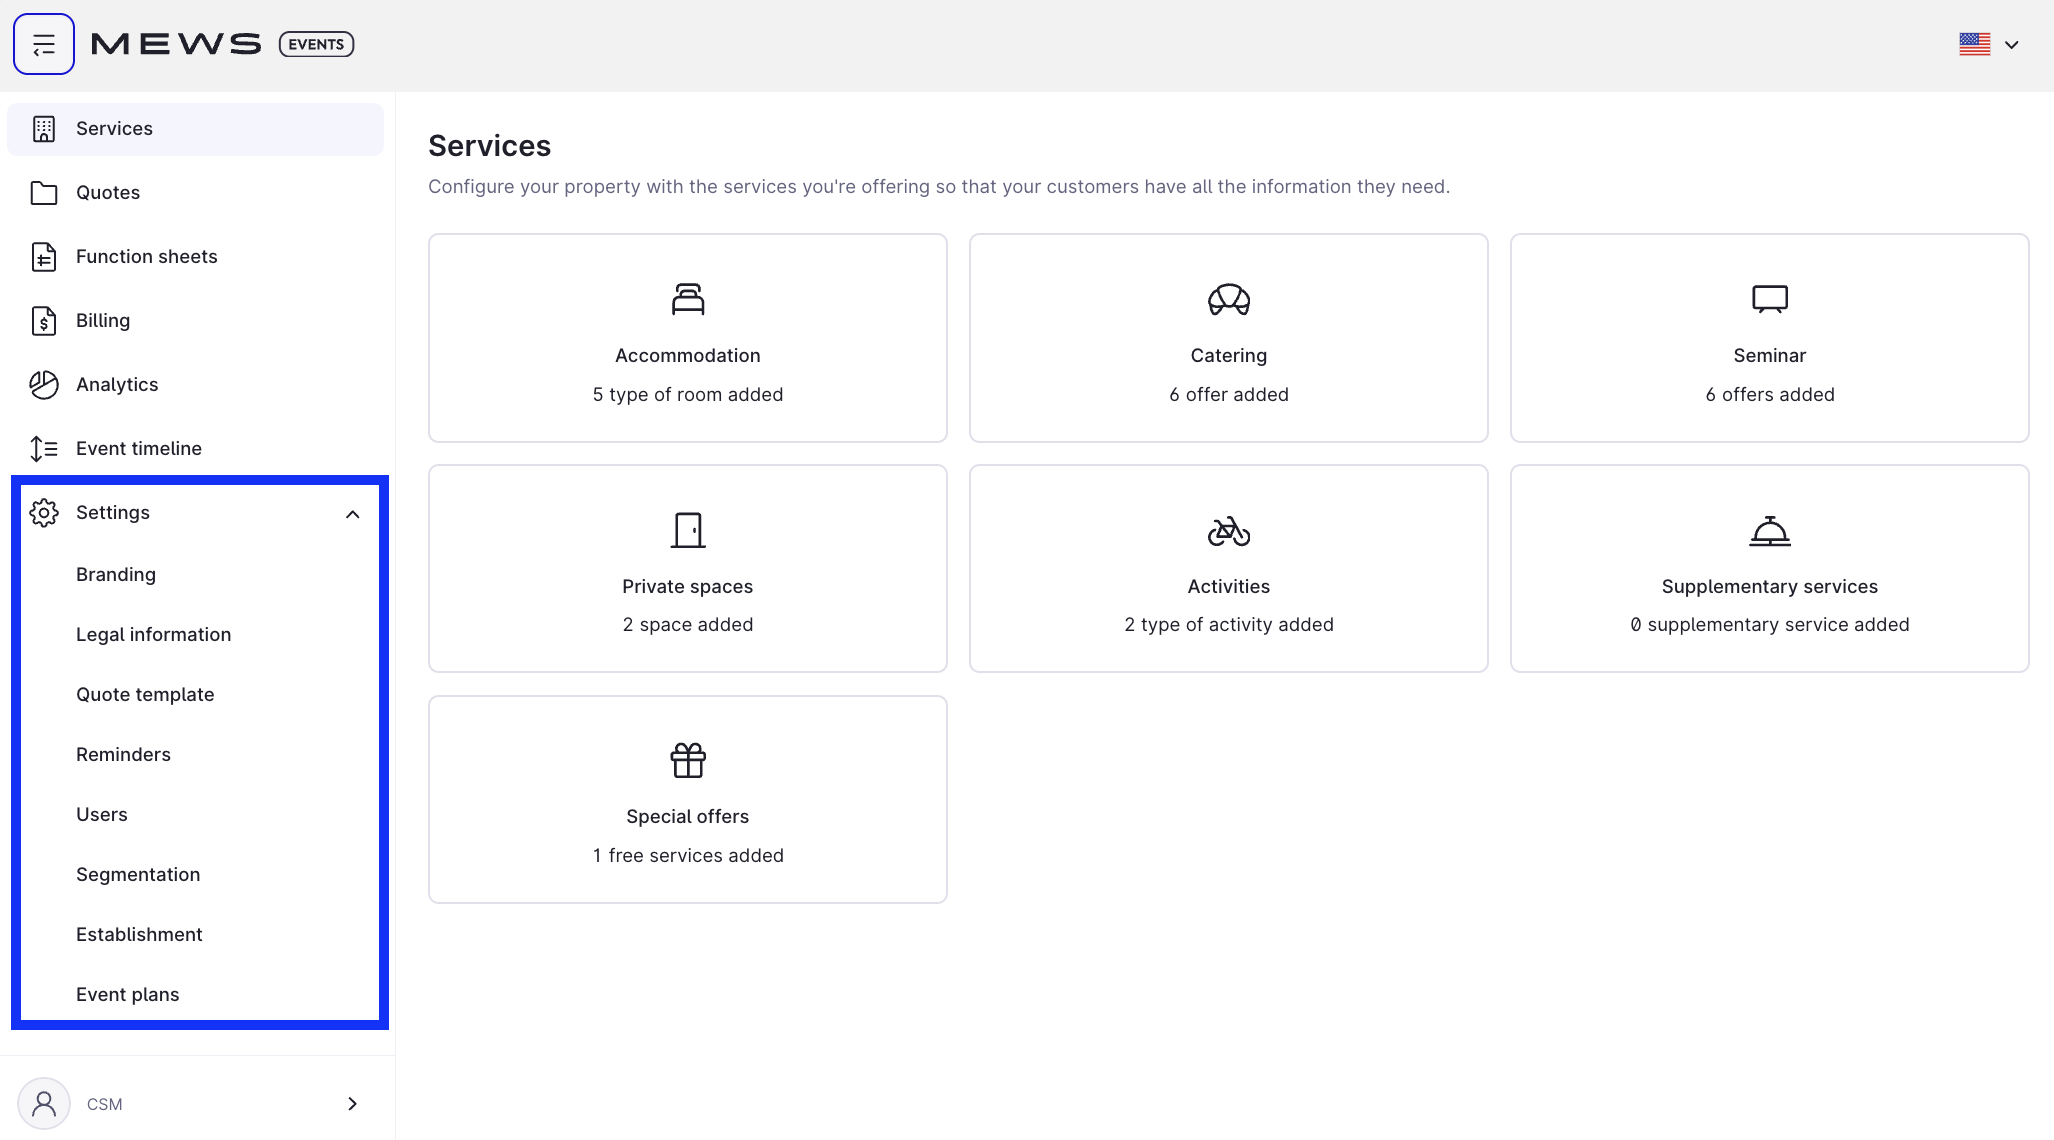Open the Quote template settings
The height and width of the screenshot is (1140, 2054).
coord(145,694)
